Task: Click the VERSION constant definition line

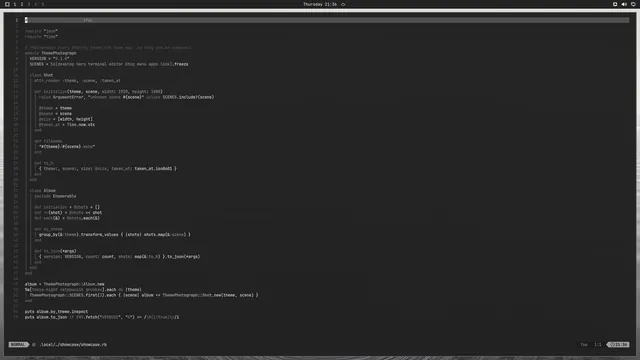Action: [49, 58]
